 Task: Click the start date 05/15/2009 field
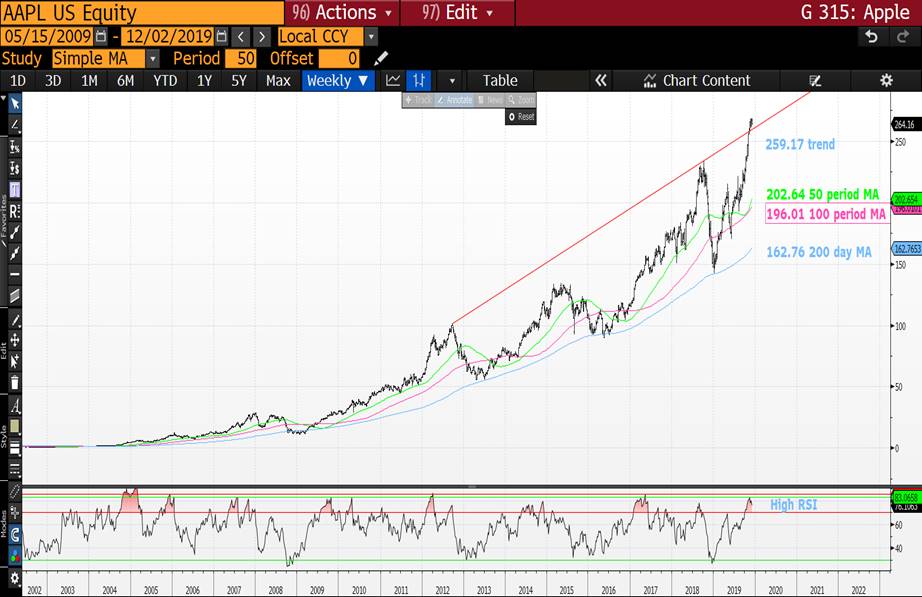click(x=47, y=37)
